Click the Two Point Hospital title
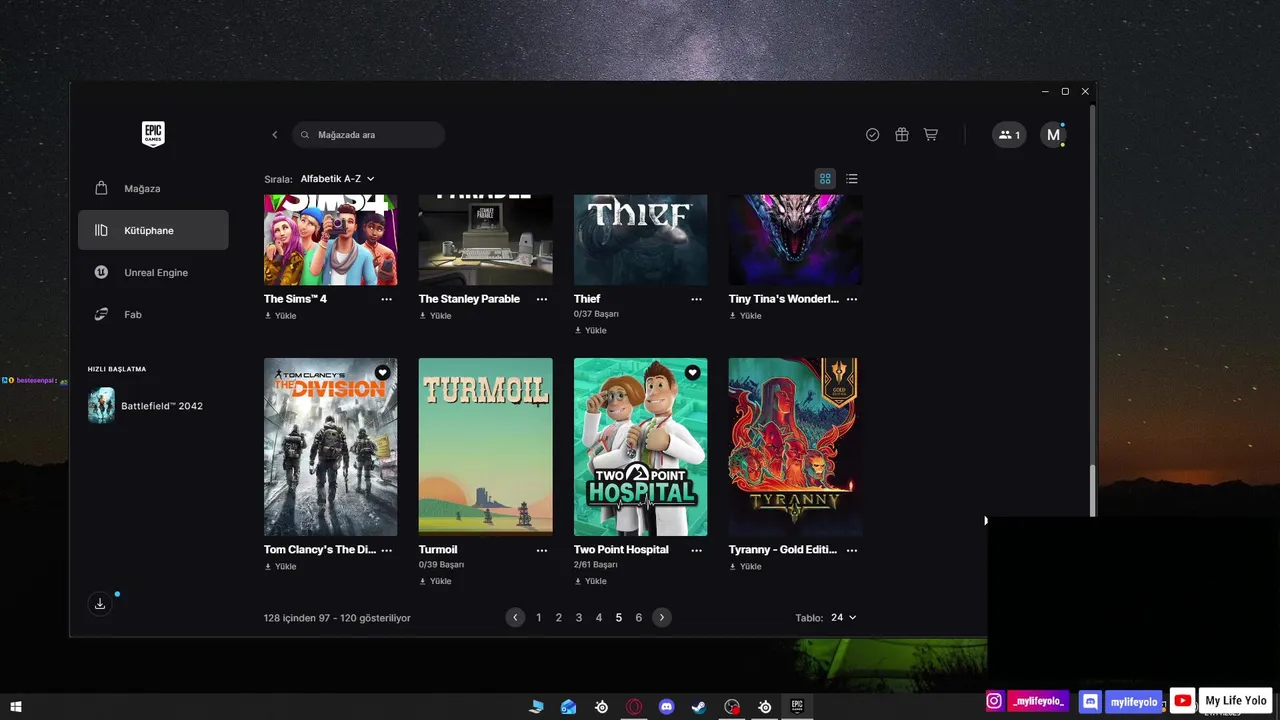The height and width of the screenshot is (720, 1280). (621, 550)
